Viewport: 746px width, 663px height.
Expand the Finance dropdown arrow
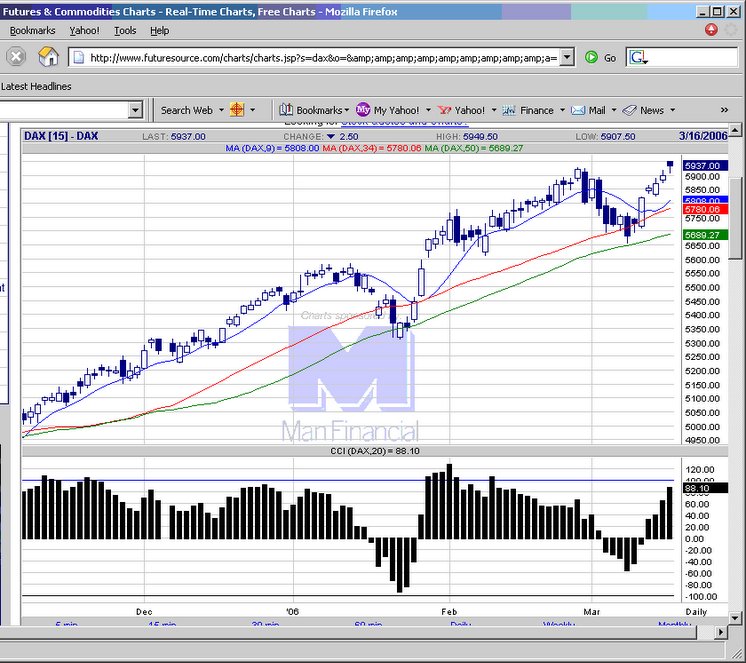(562, 110)
